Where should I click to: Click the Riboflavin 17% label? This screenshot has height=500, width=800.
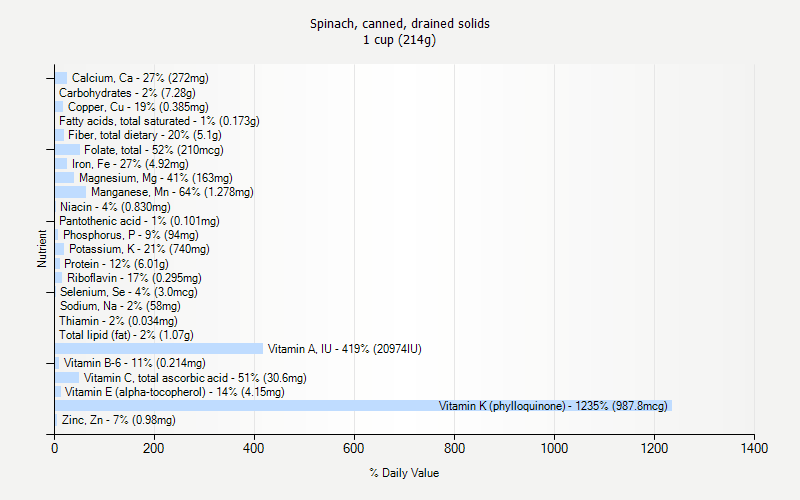[x=134, y=278]
